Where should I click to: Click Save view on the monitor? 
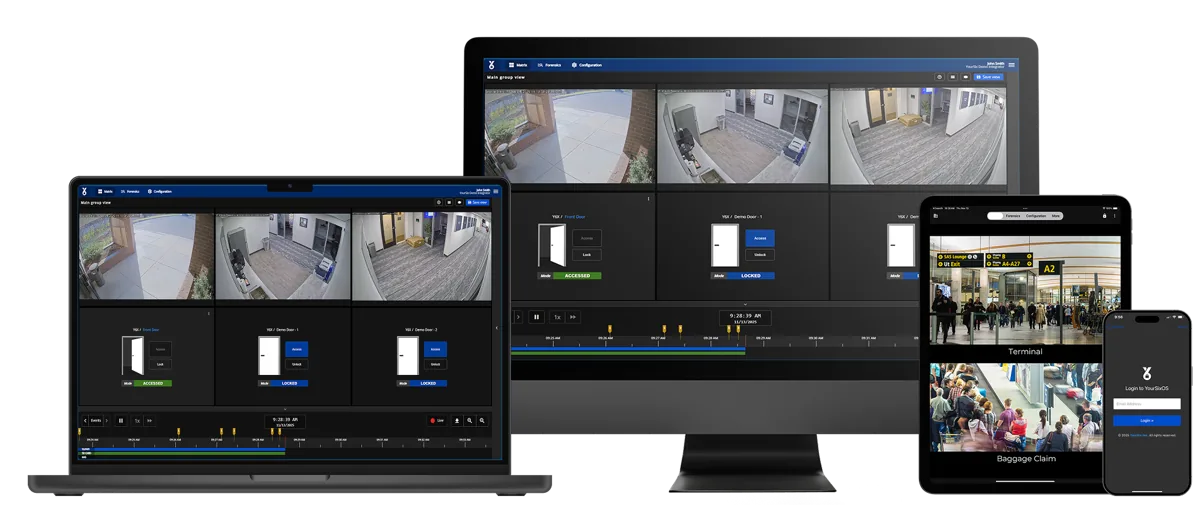988,77
